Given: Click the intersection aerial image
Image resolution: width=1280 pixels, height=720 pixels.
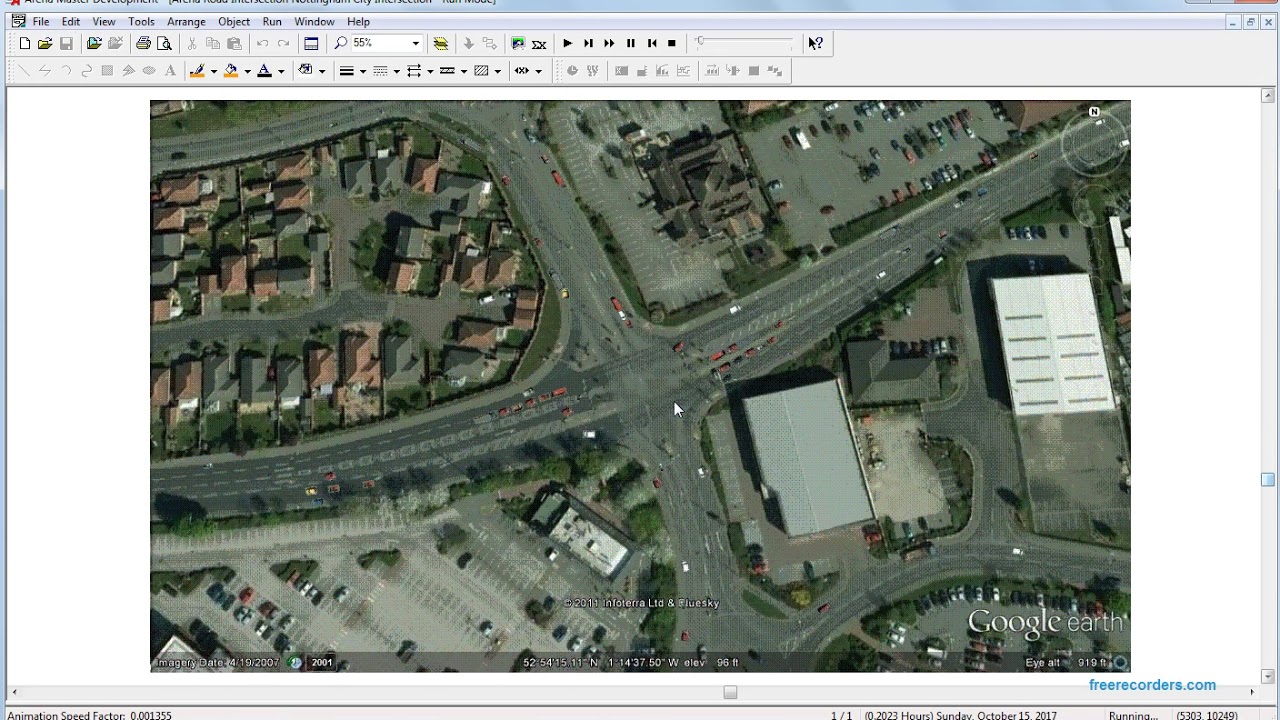Looking at the screenshot, I should pos(640,386).
